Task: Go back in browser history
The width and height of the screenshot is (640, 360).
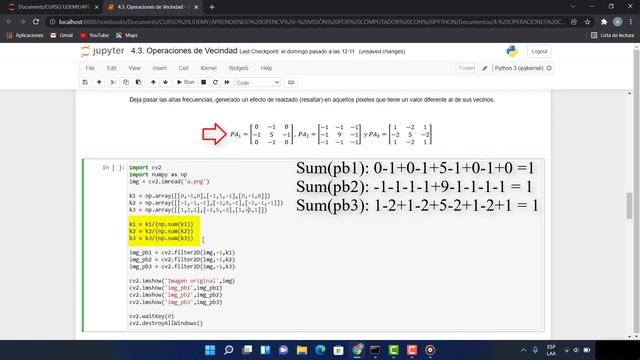Action: (9, 22)
